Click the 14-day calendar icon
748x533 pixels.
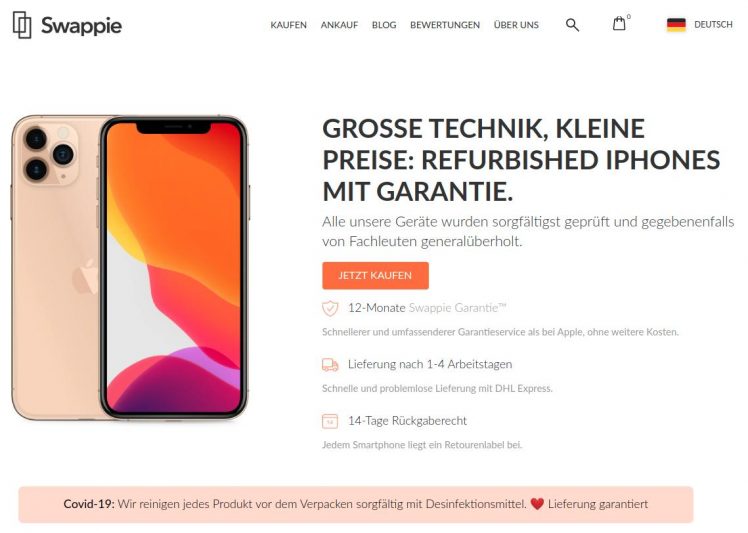(x=330, y=421)
